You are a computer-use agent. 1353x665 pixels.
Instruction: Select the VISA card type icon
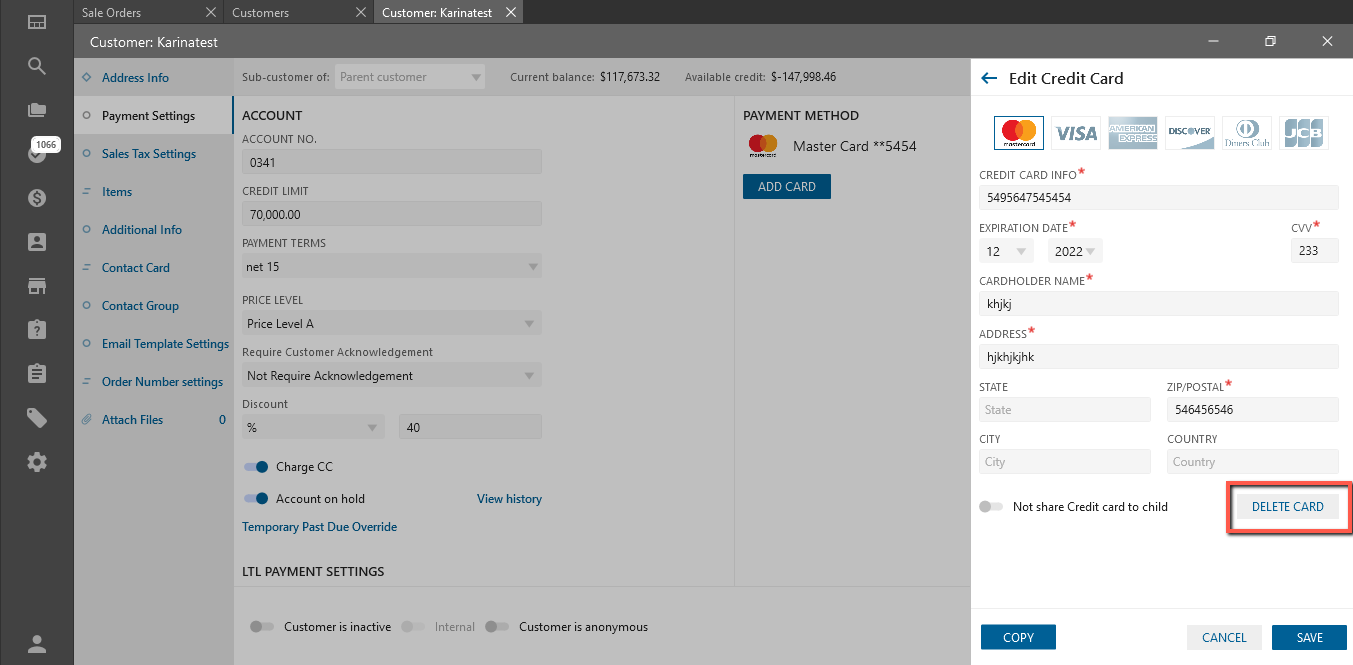pos(1076,132)
